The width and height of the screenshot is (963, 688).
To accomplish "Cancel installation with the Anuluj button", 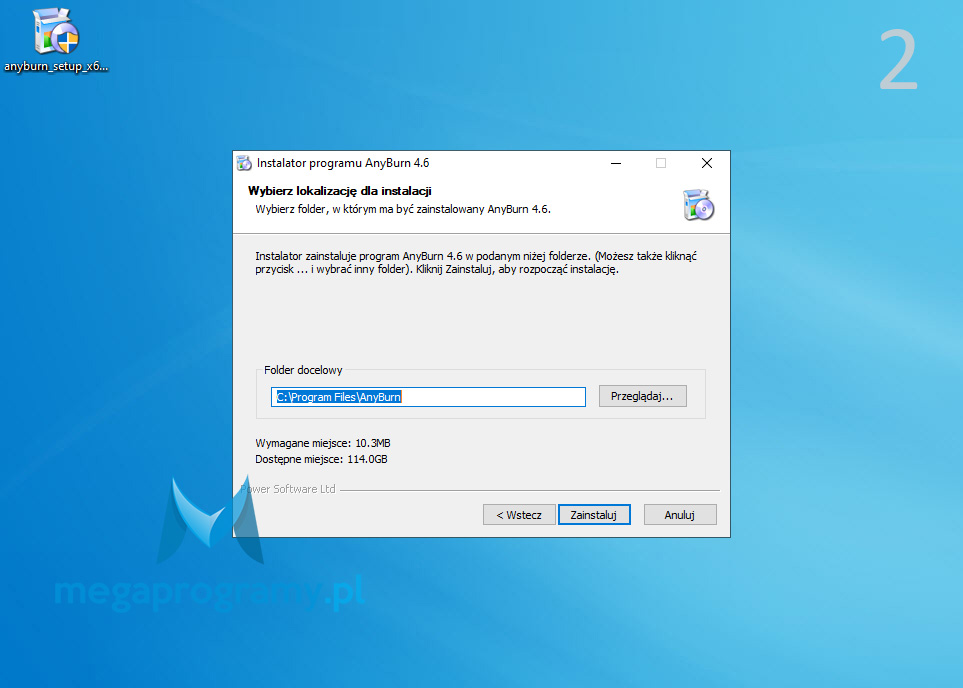I will (680, 515).
